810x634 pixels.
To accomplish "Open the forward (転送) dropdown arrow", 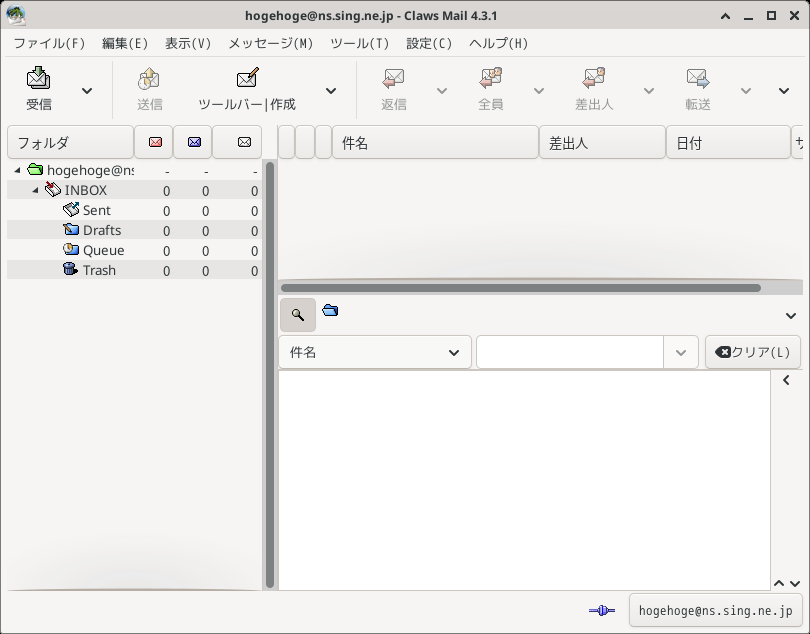I will (x=745, y=91).
